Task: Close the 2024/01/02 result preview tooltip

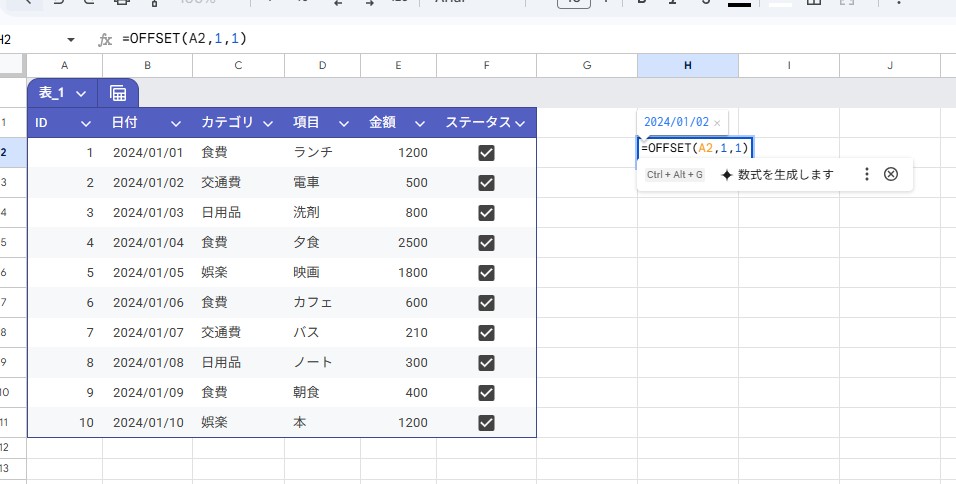Action: (717, 123)
